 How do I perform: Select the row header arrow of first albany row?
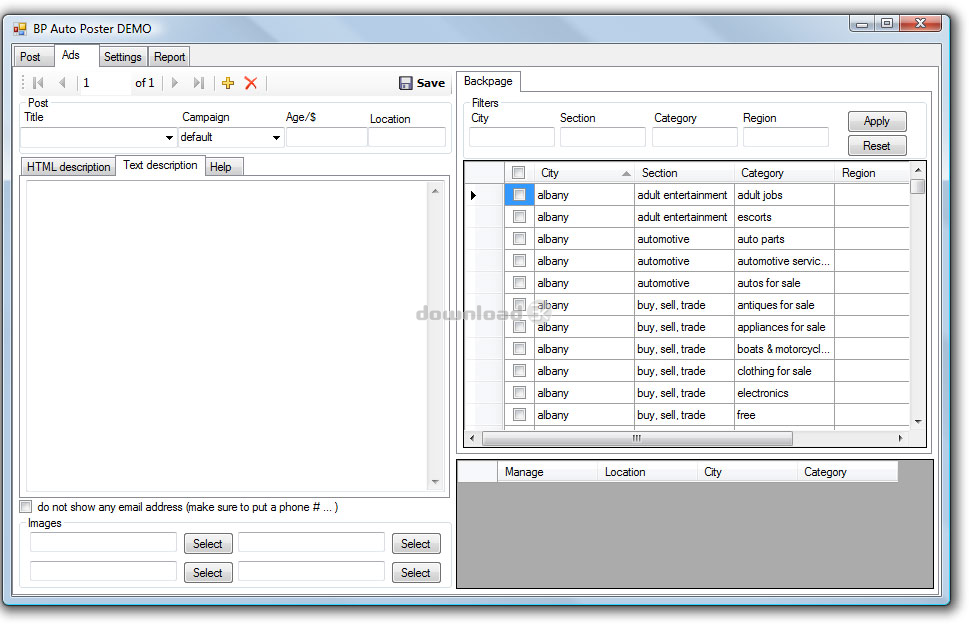pos(473,195)
